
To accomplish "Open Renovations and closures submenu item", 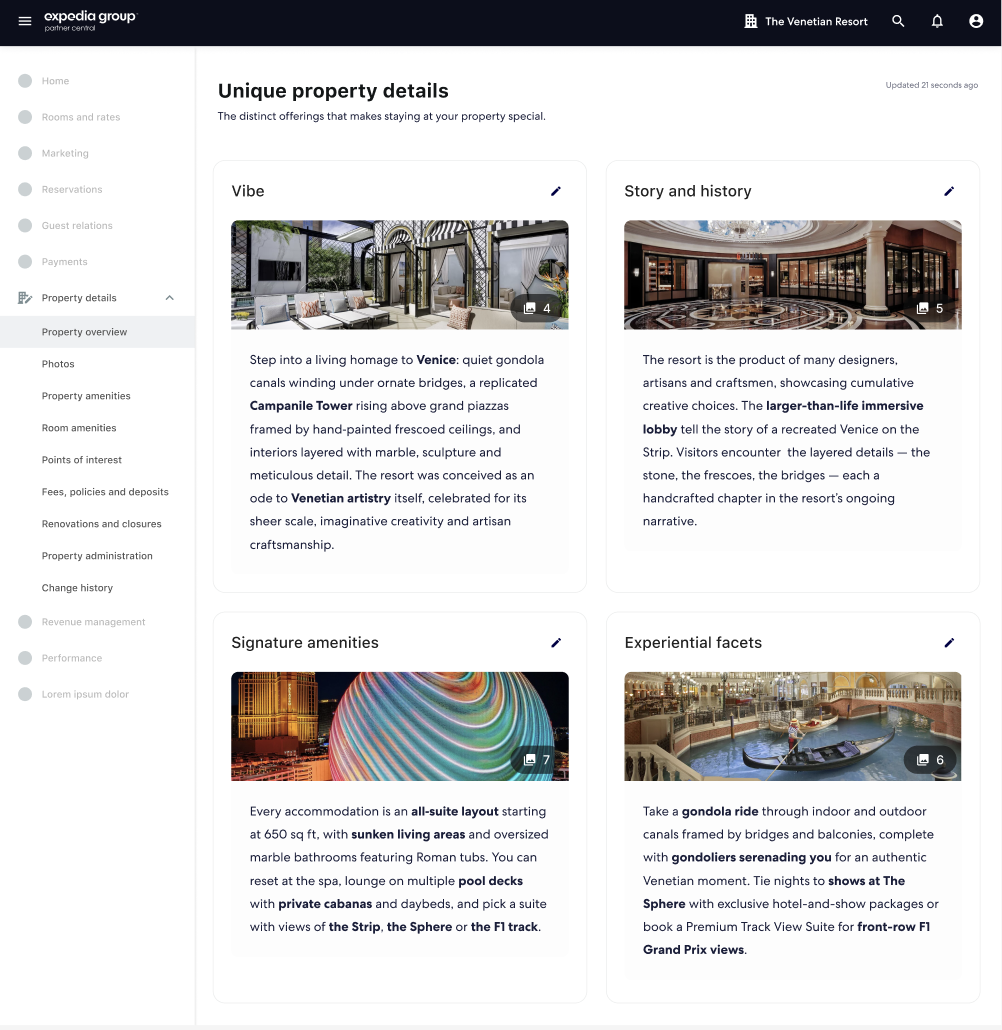I will (101, 524).
